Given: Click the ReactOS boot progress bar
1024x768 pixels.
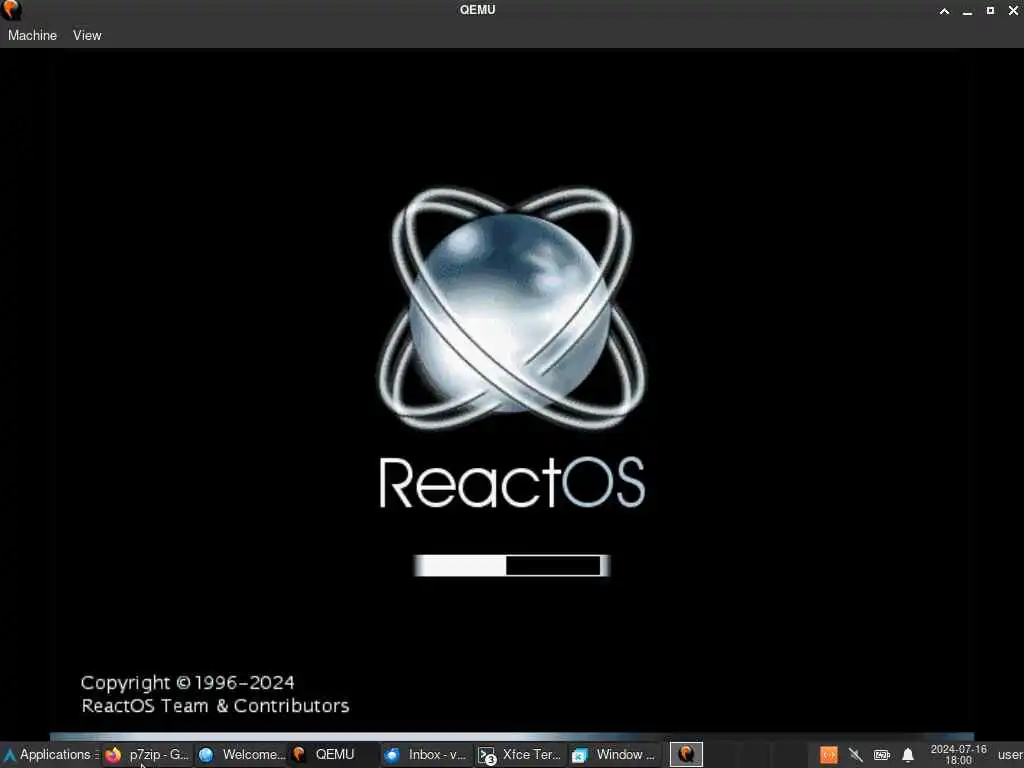Looking at the screenshot, I should [512, 566].
